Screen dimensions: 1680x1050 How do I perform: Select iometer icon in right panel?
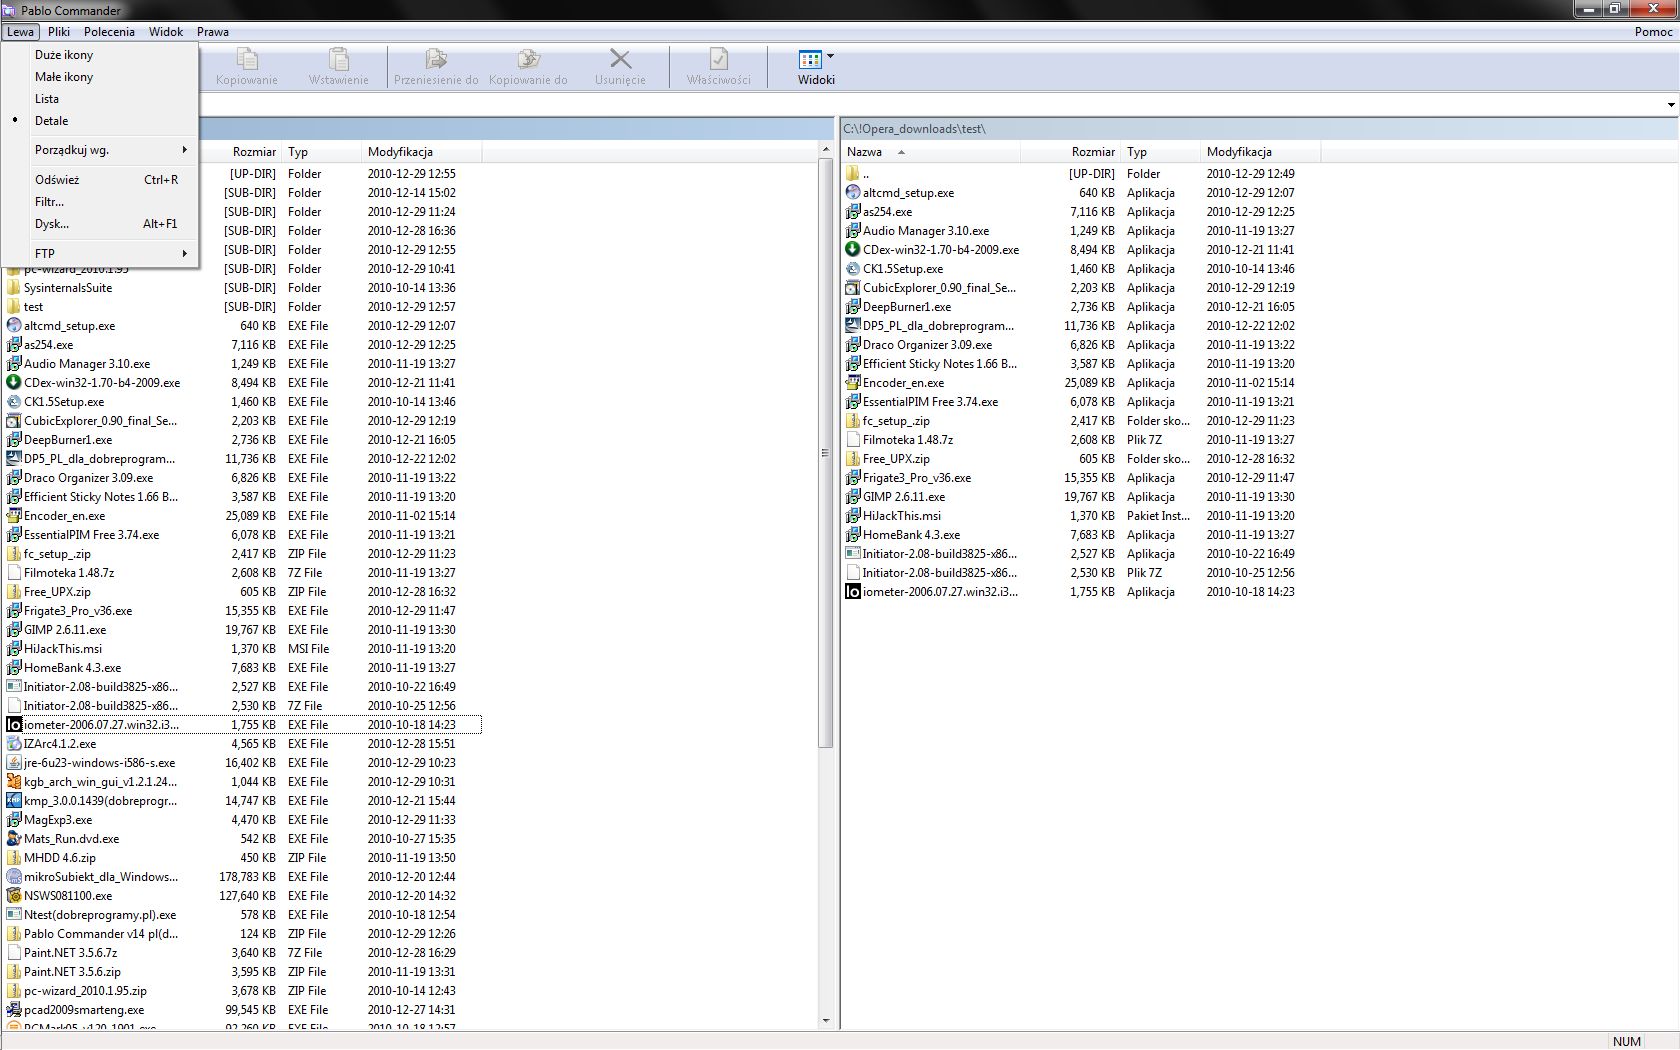click(x=853, y=592)
